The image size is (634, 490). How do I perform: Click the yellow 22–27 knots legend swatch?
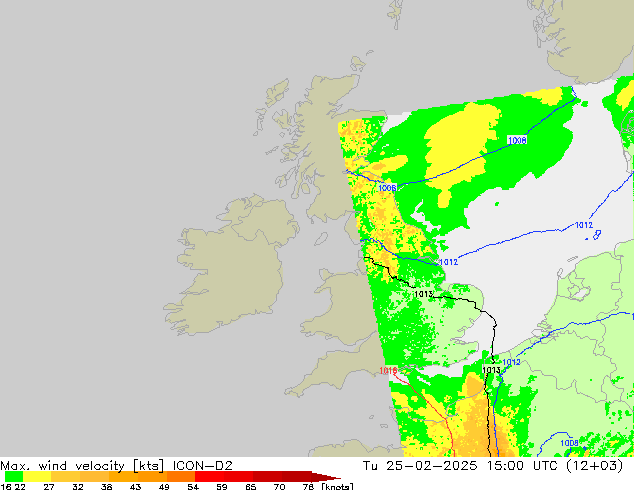pyautogui.click(x=37, y=476)
